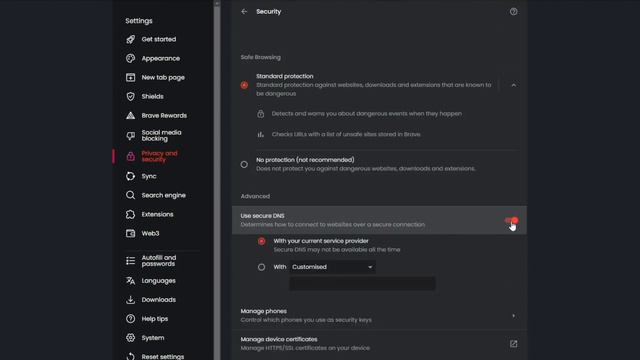The width and height of the screenshot is (640, 360).
Task: Open Privacy and security settings
Action: (159, 156)
